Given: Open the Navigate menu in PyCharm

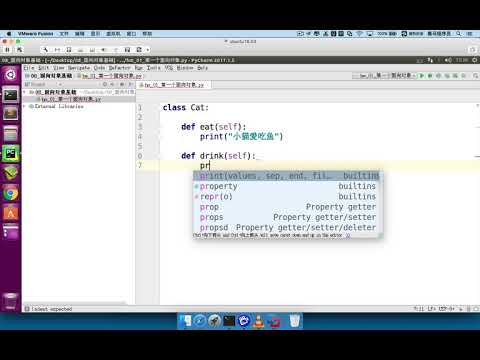Looking at the screenshot, I should click(79, 68).
